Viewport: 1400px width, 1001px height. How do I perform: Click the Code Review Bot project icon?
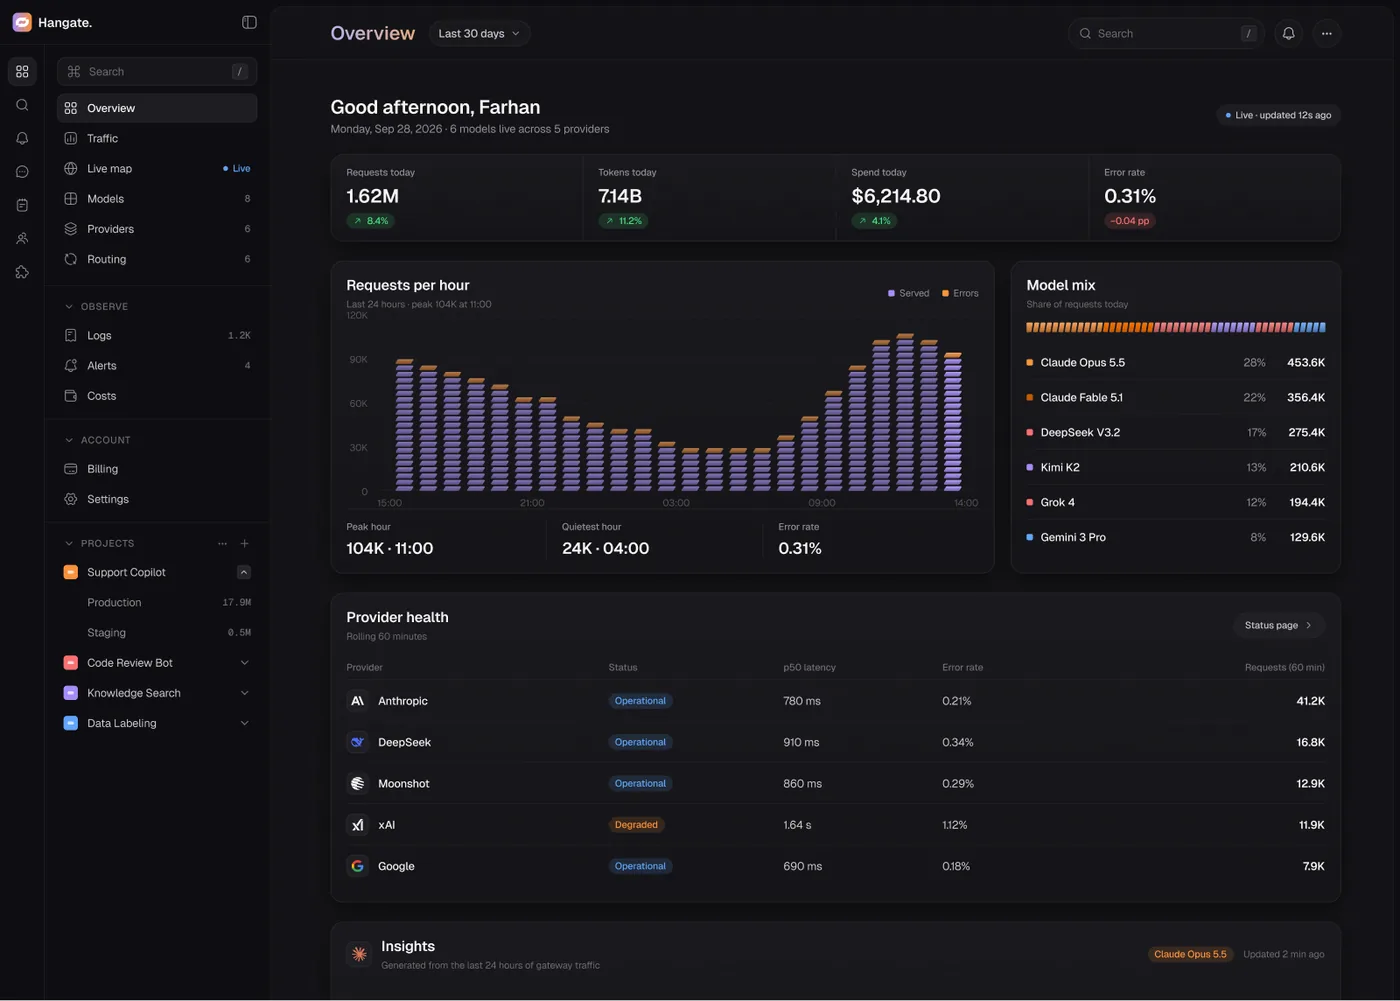(x=70, y=663)
